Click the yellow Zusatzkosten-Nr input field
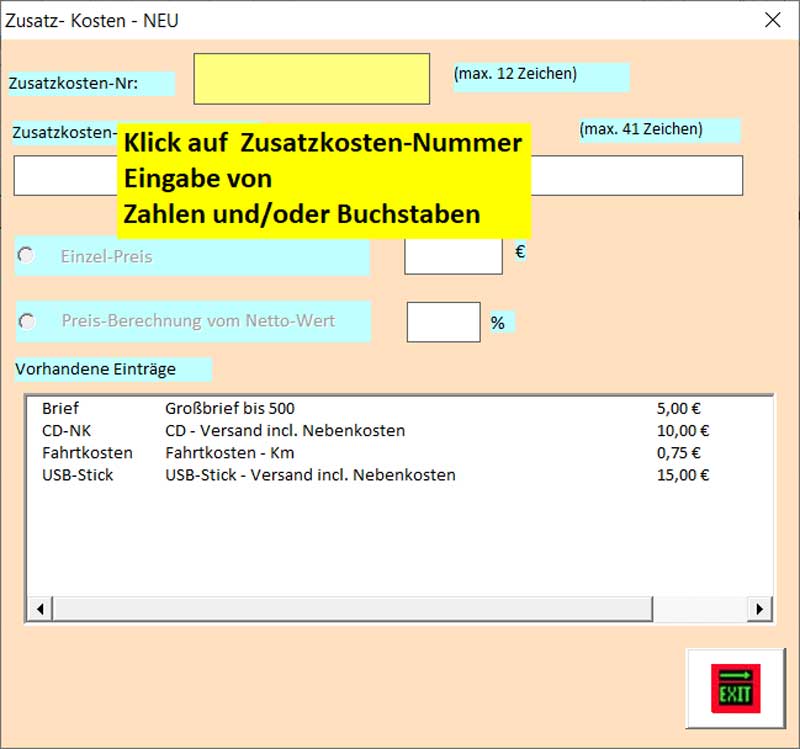The image size is (800, 749). pyautogui.click(x=311, y=79)
